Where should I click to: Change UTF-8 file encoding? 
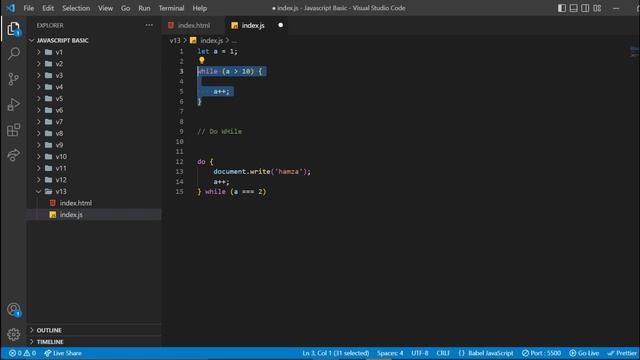[x=420, y=353]
